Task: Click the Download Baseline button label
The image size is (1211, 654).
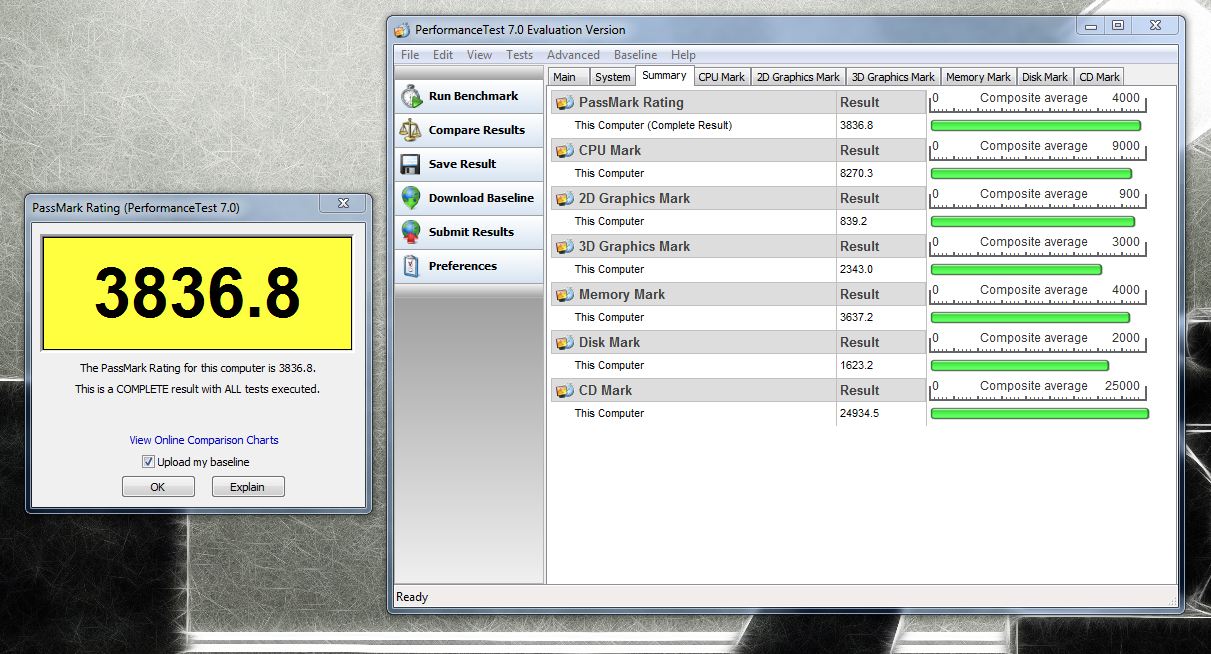Action: coord(481,198)
